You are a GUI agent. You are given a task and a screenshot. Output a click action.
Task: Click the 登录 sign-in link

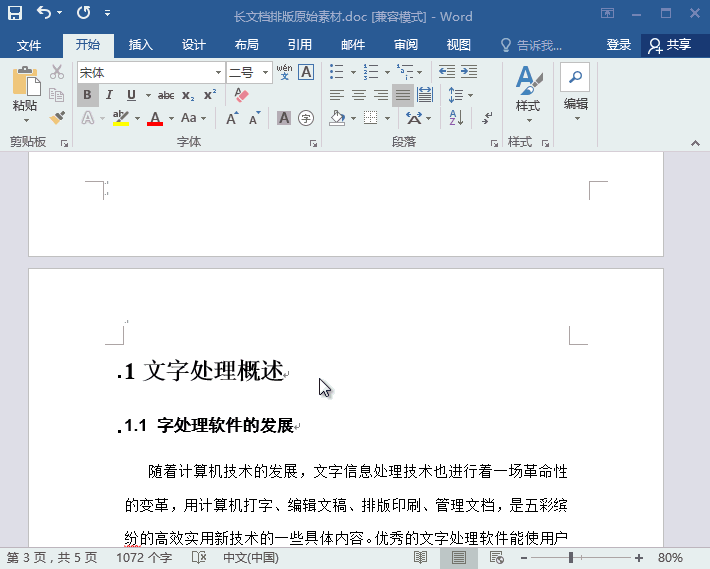pos(619,45)
